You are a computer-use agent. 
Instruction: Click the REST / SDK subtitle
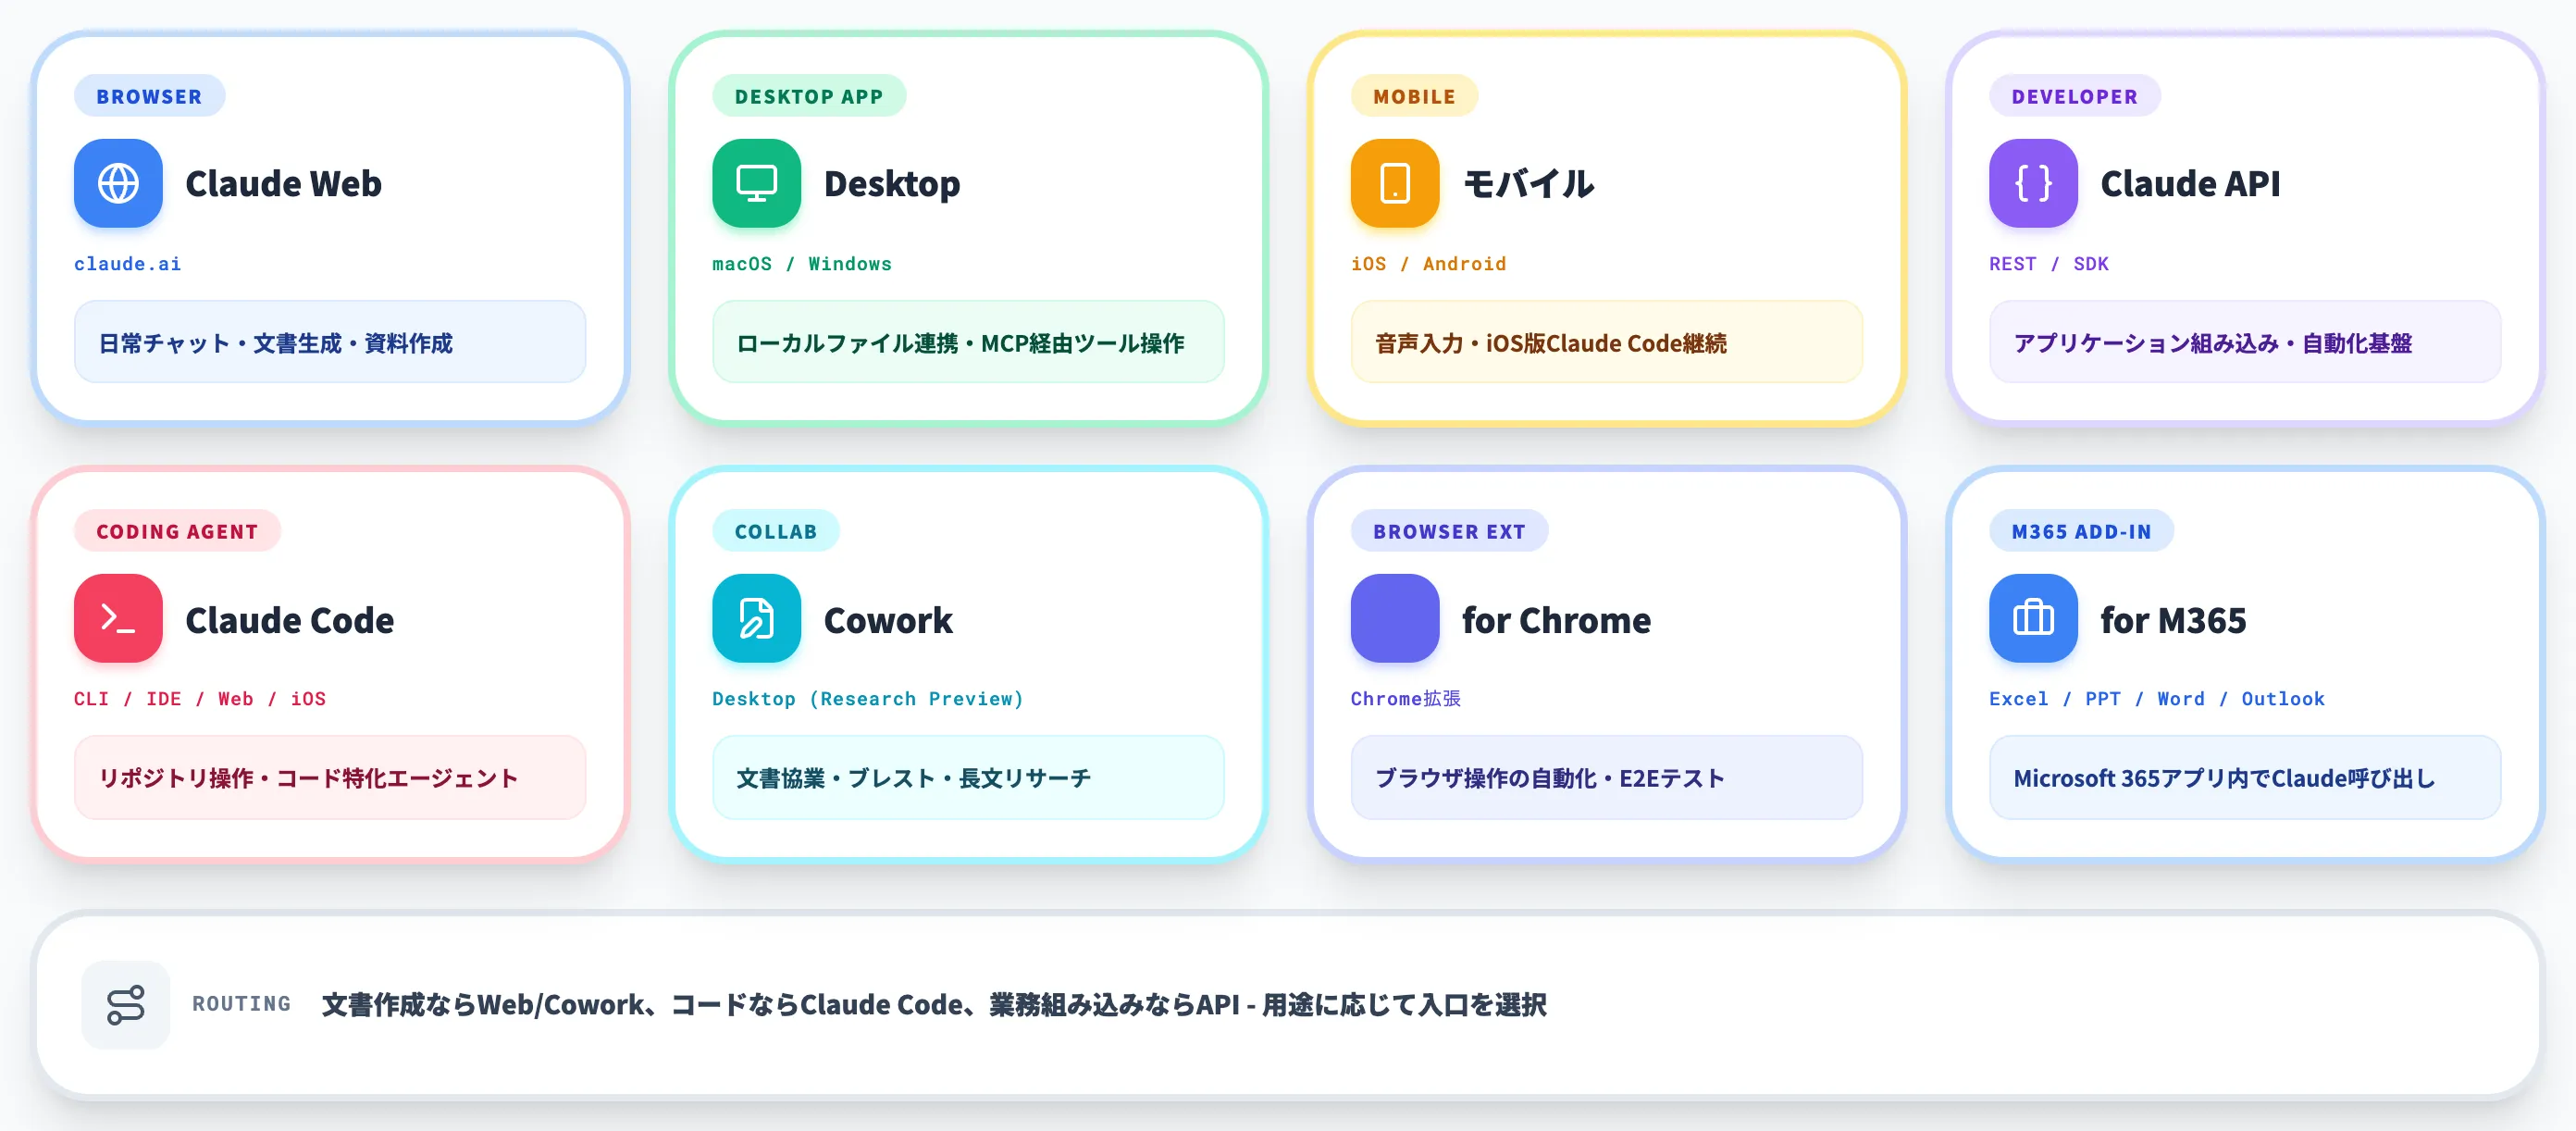tap(2048, 264)
